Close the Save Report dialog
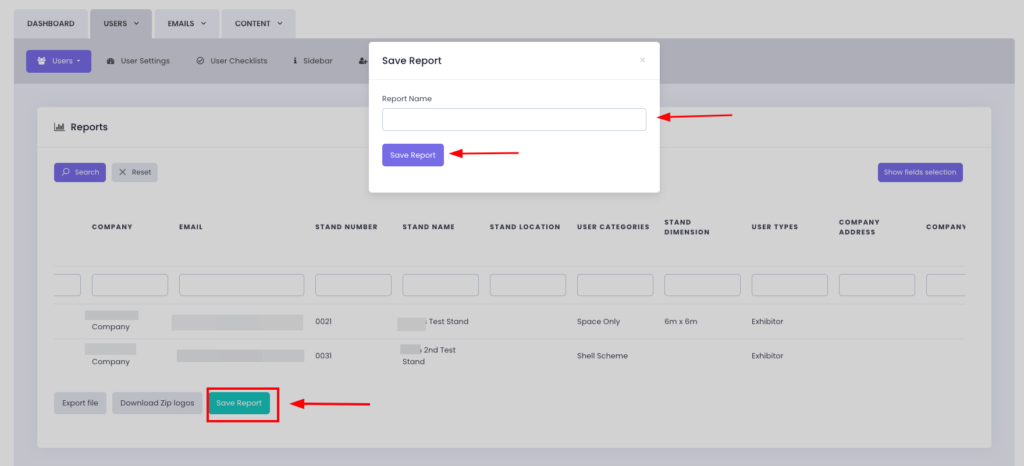The image size is (1024, 466). [642, 60]
